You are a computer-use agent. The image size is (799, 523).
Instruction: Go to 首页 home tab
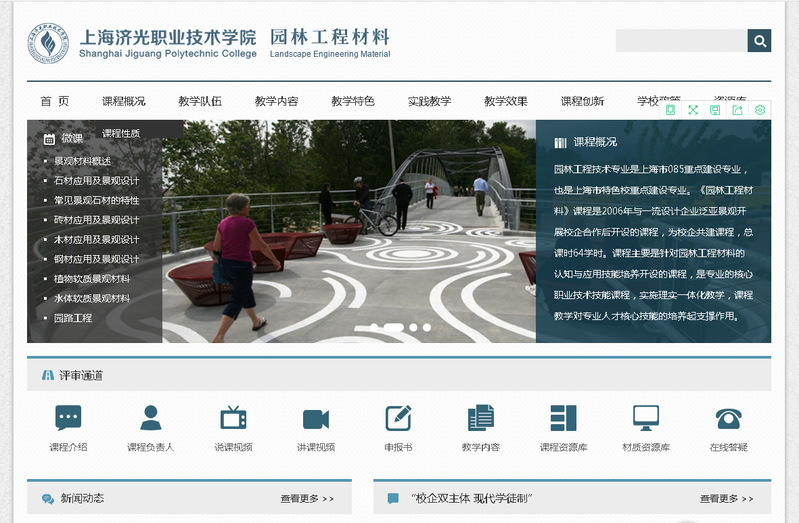coord(55,101)
